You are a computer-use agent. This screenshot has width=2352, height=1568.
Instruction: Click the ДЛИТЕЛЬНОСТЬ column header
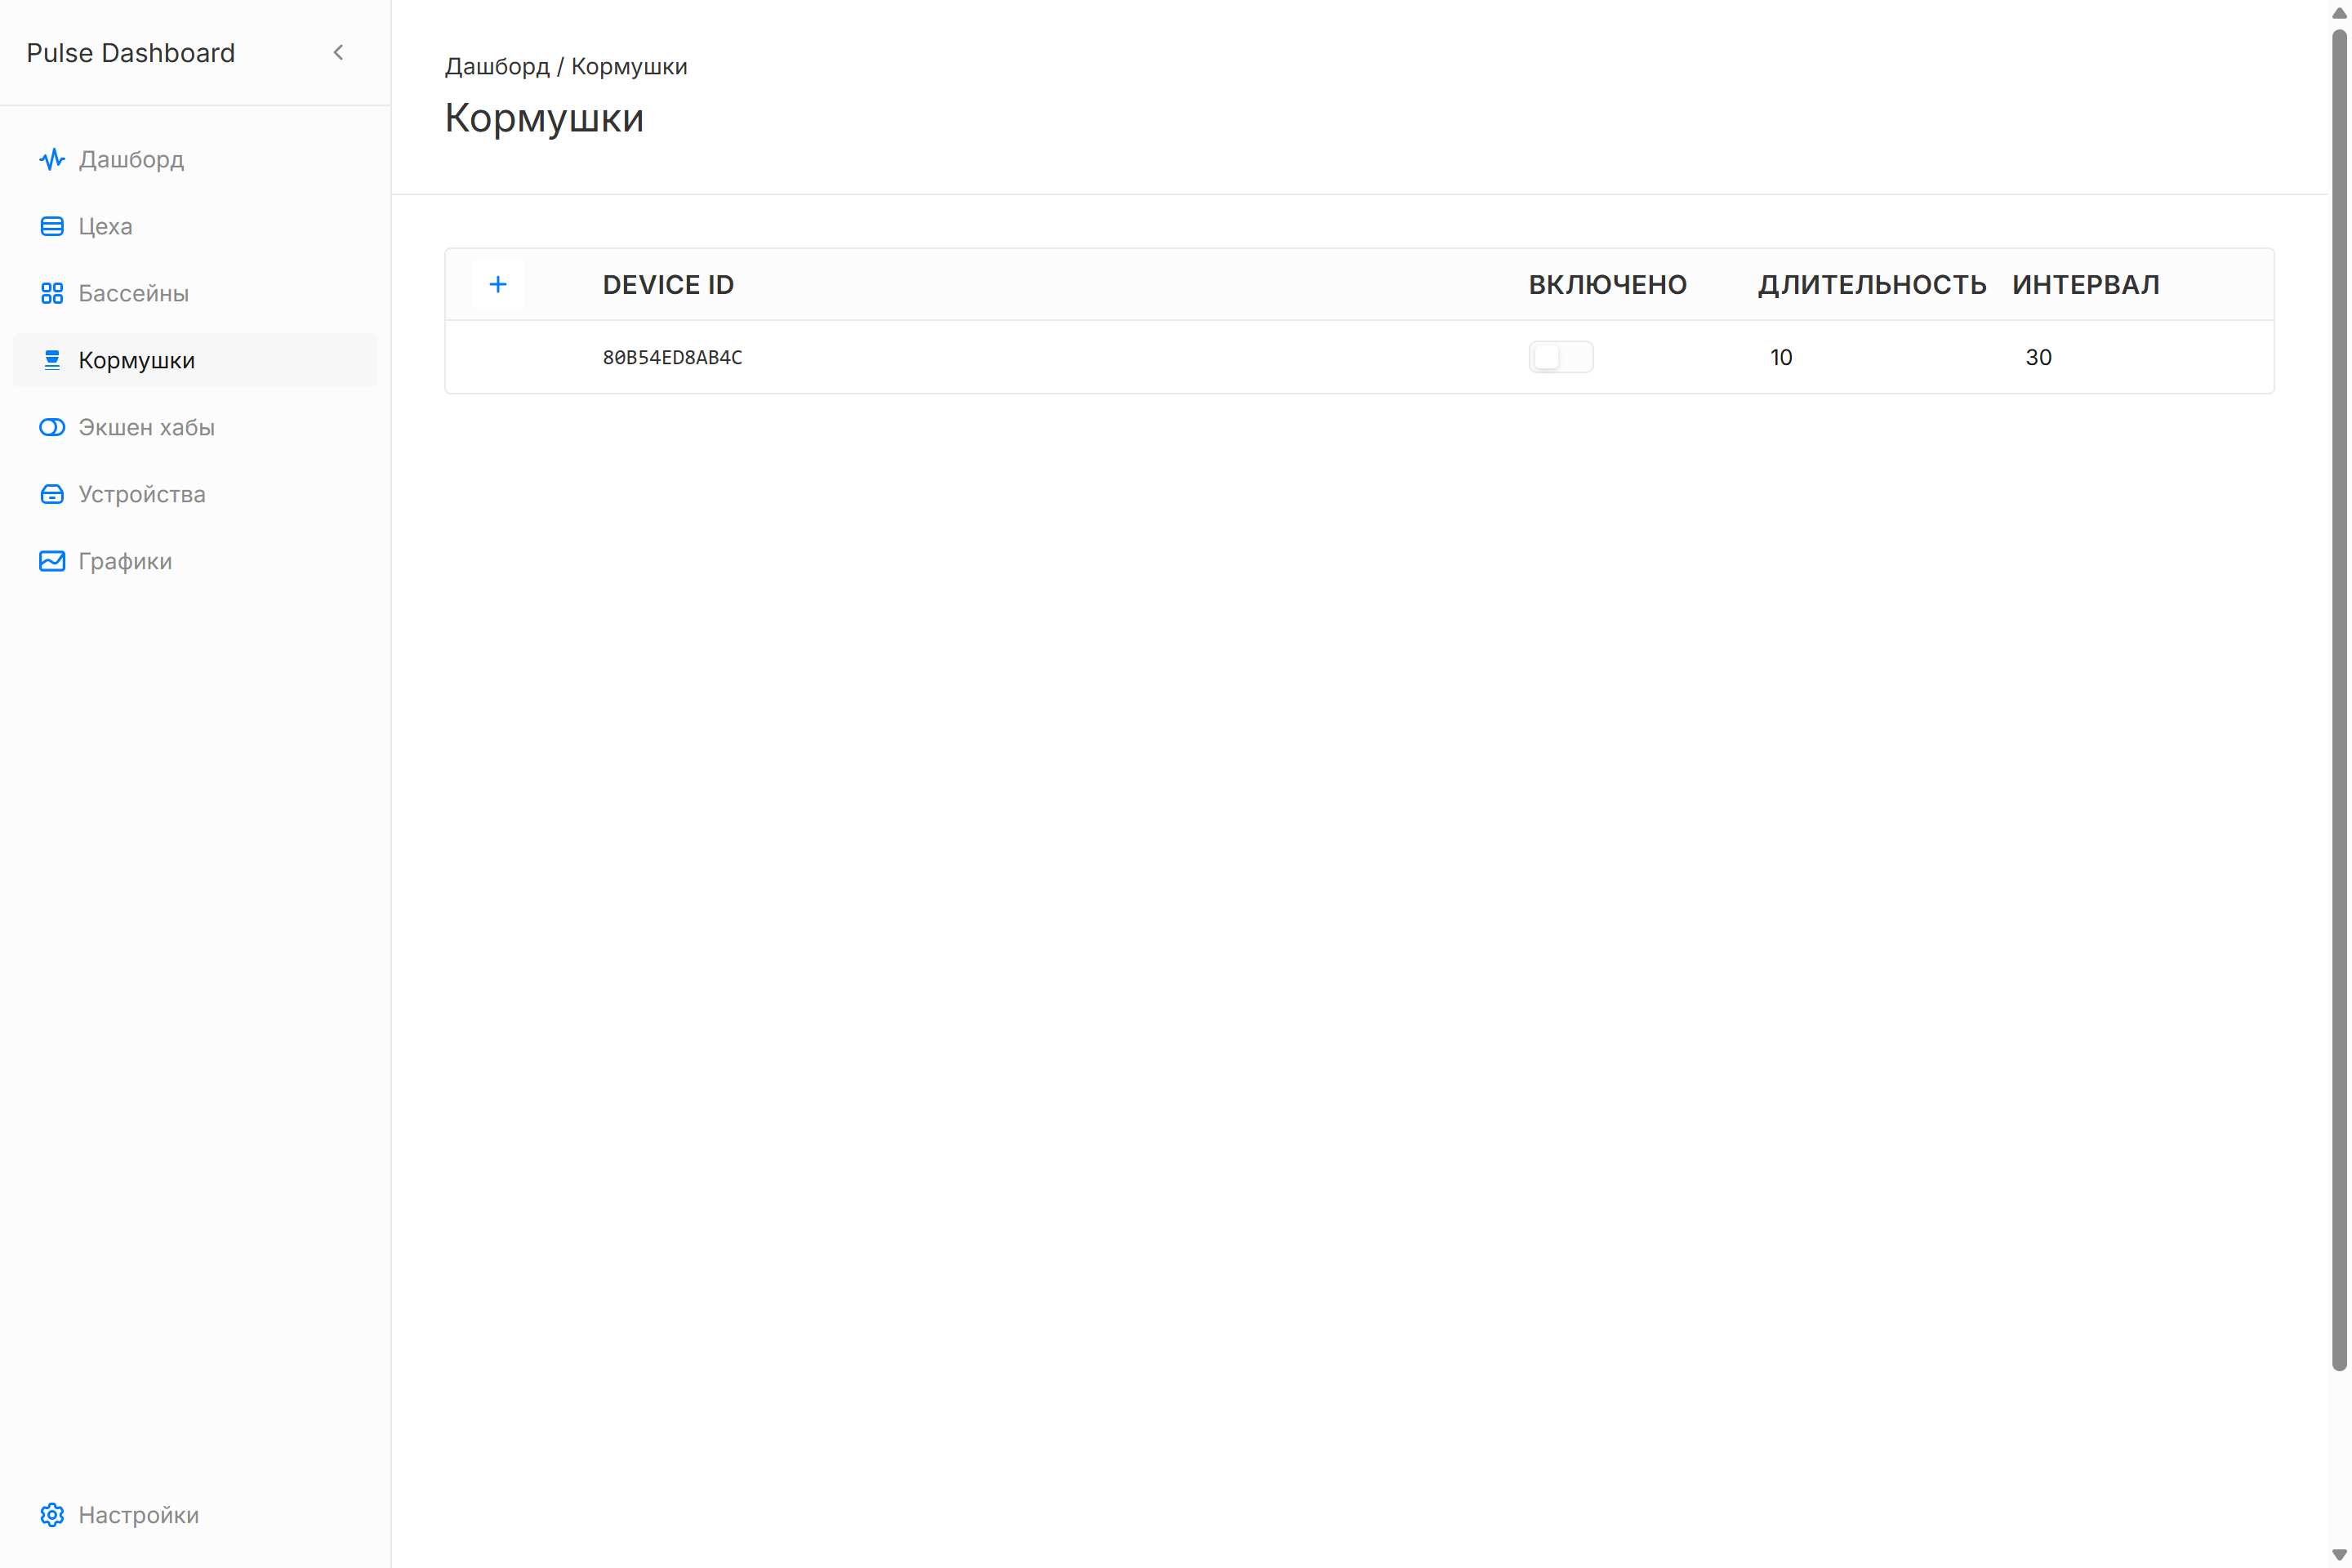coord(1872,285)
